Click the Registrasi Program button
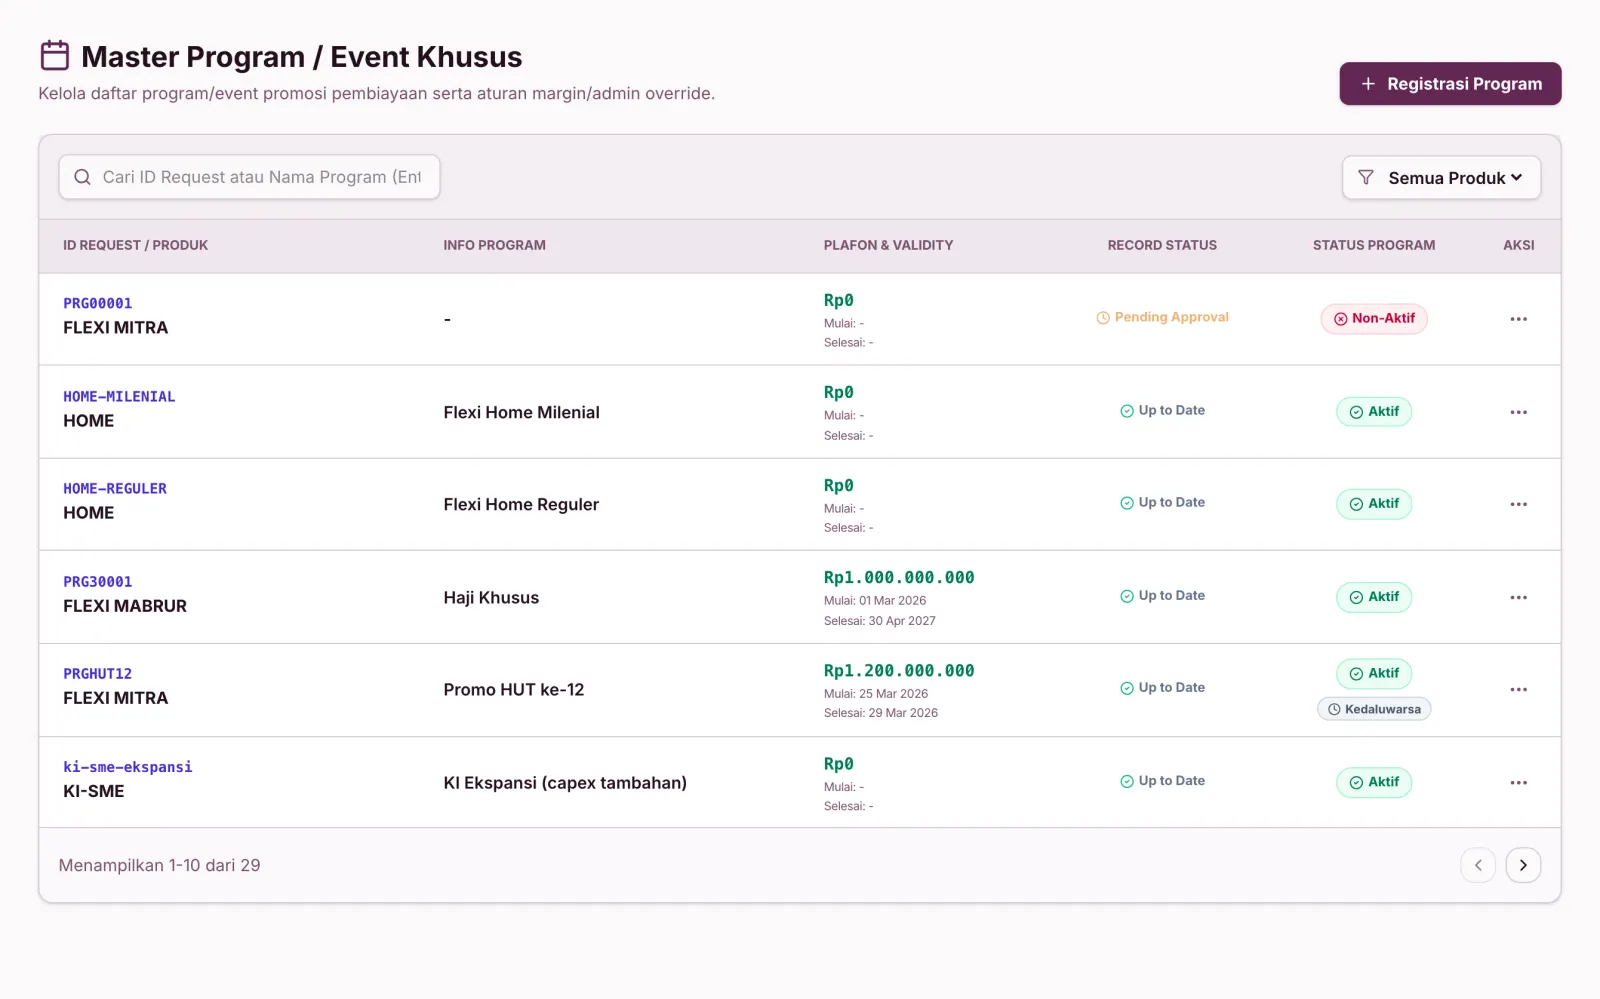This screenshot has height=999, width=1600. pos(1450,84)
